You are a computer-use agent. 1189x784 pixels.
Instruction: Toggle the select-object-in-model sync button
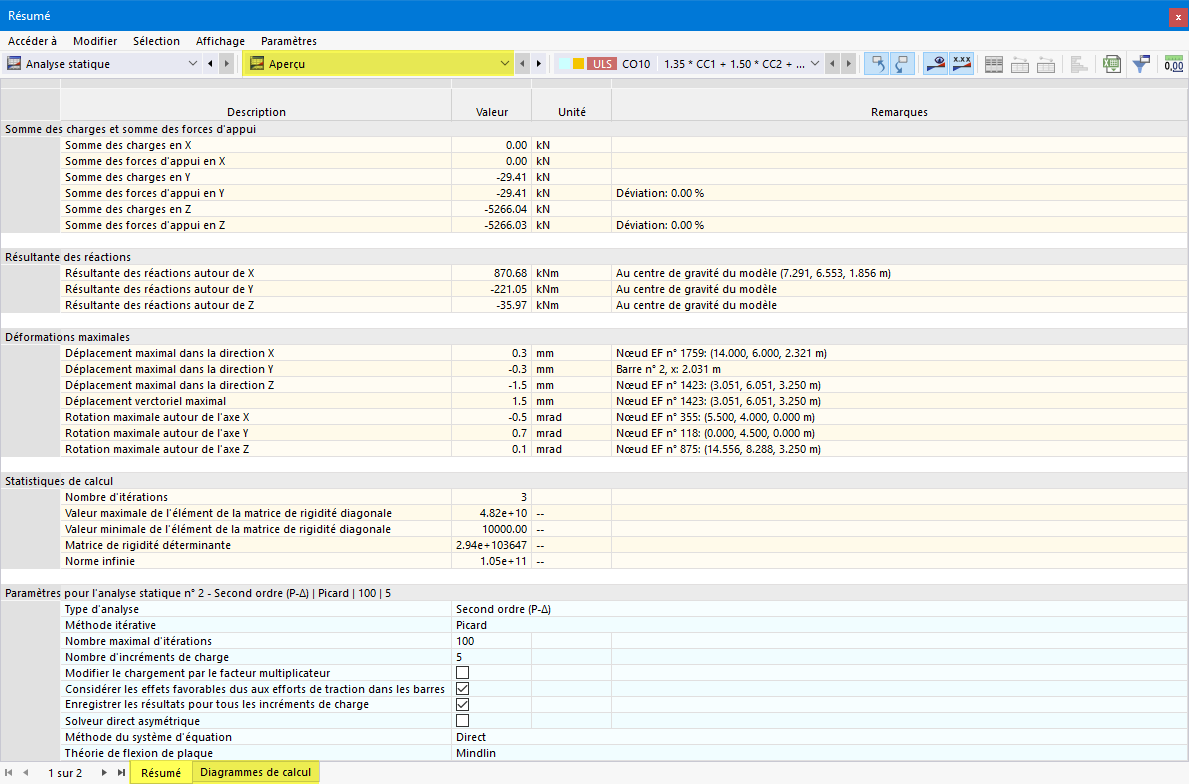pos(877,64)
